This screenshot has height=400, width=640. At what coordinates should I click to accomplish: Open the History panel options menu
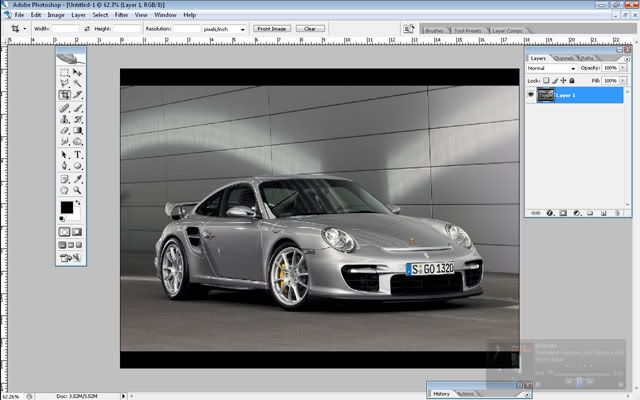(527, 394)
